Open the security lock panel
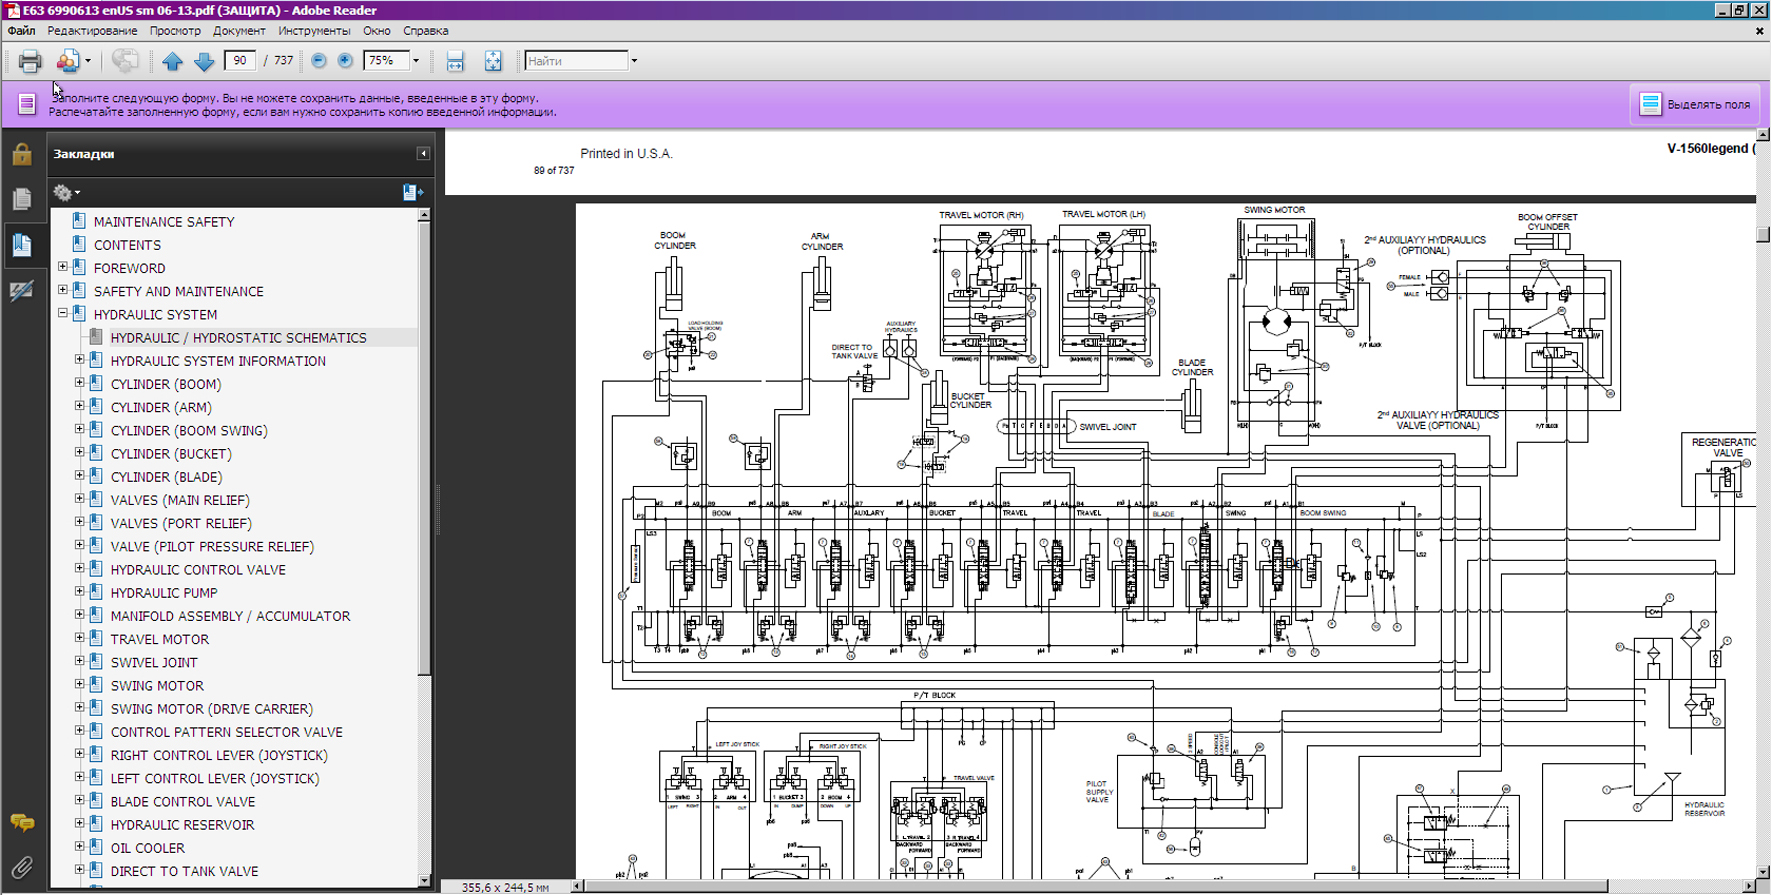The width and height of the screenshot is (1772, 895). 22,154
